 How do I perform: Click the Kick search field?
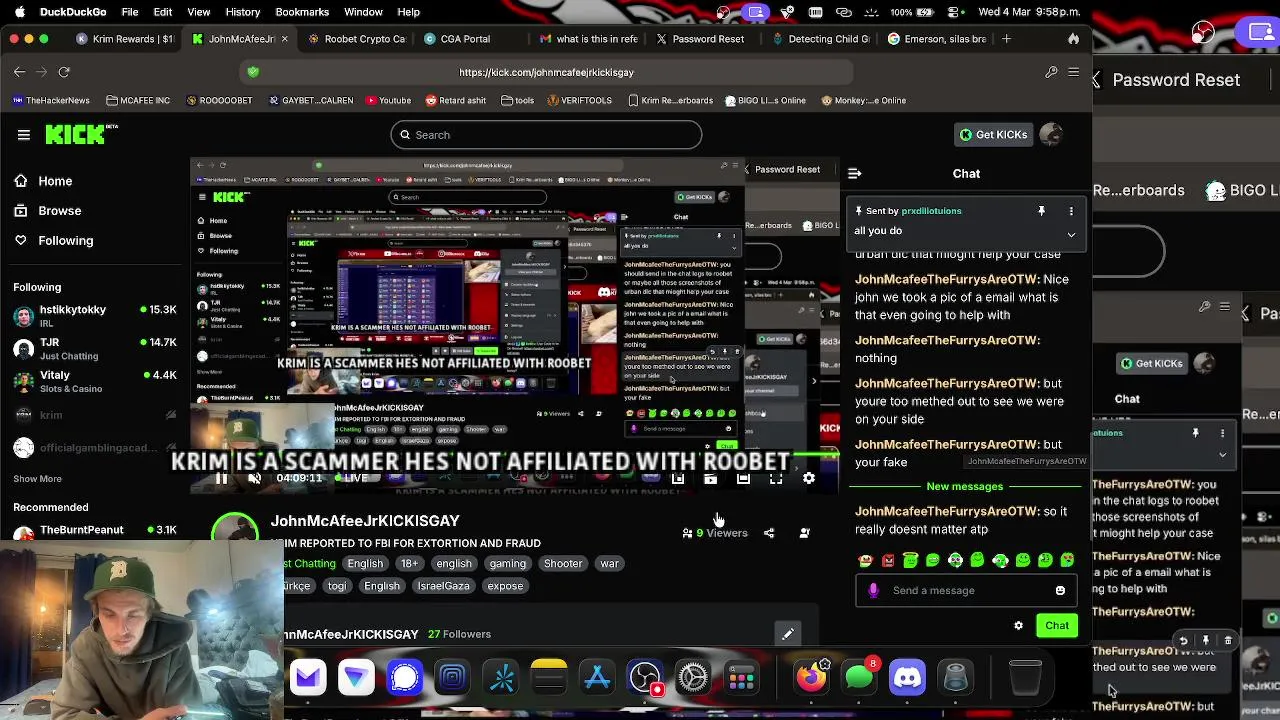pos(546,135)
